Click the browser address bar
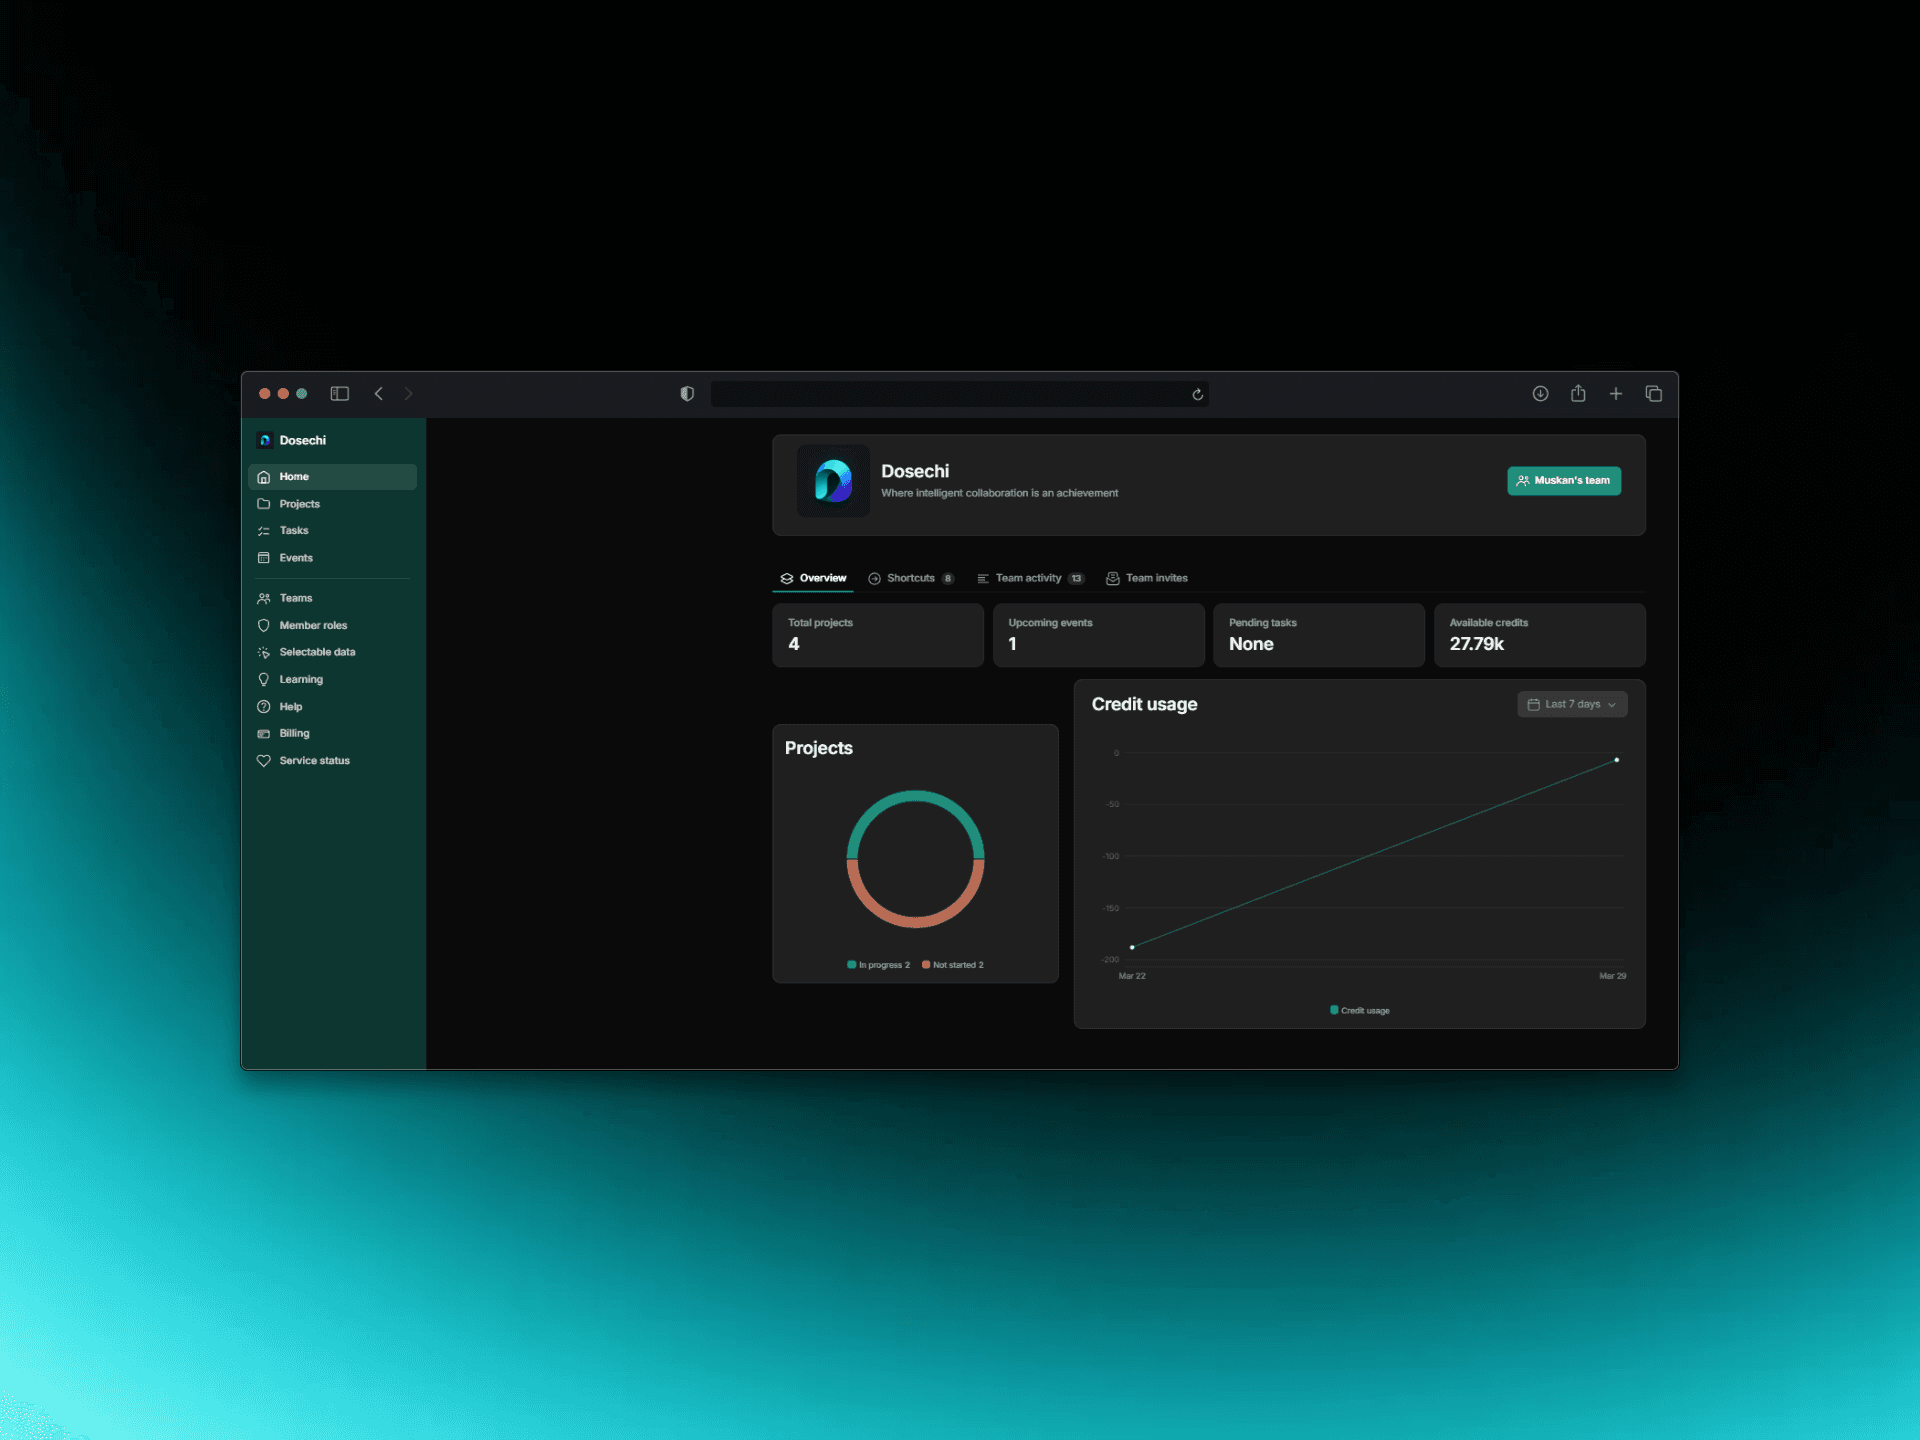 tap(950, 394)
